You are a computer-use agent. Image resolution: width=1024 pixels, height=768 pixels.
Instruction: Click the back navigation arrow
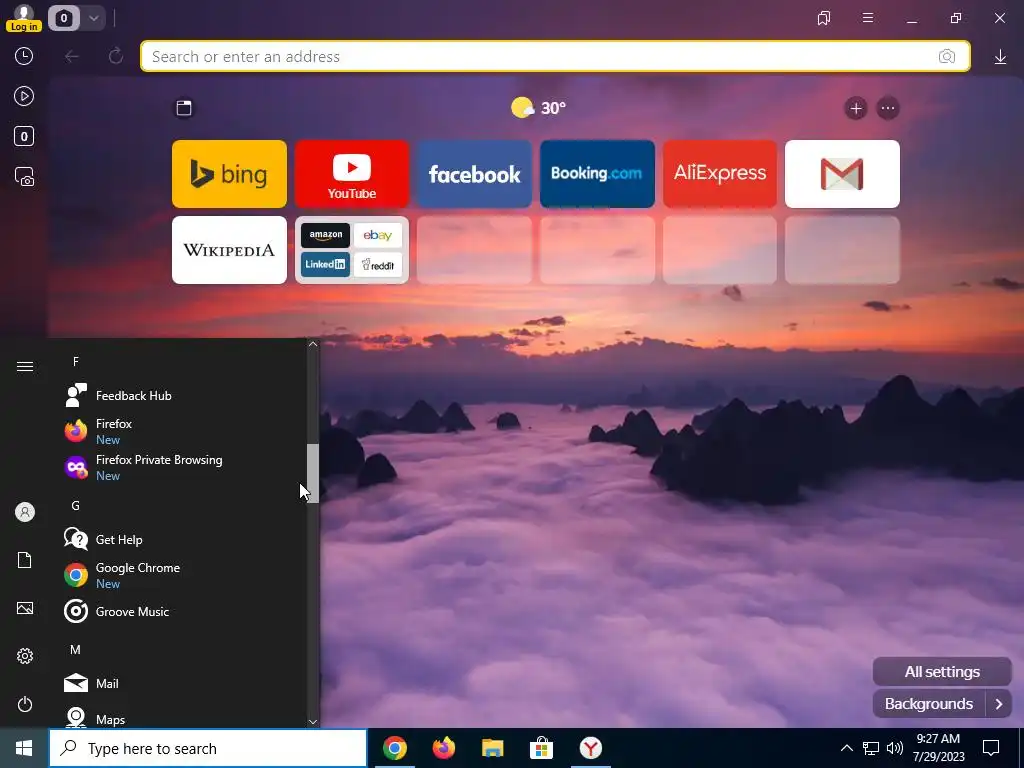point(72,56)
